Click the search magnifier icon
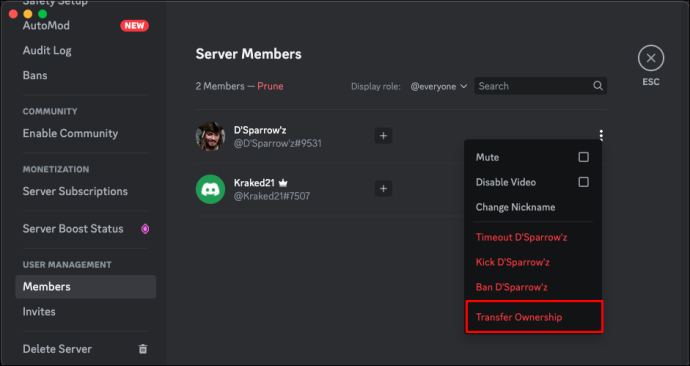This screenshot has height=366, width=690. click(x=598, y=86)
